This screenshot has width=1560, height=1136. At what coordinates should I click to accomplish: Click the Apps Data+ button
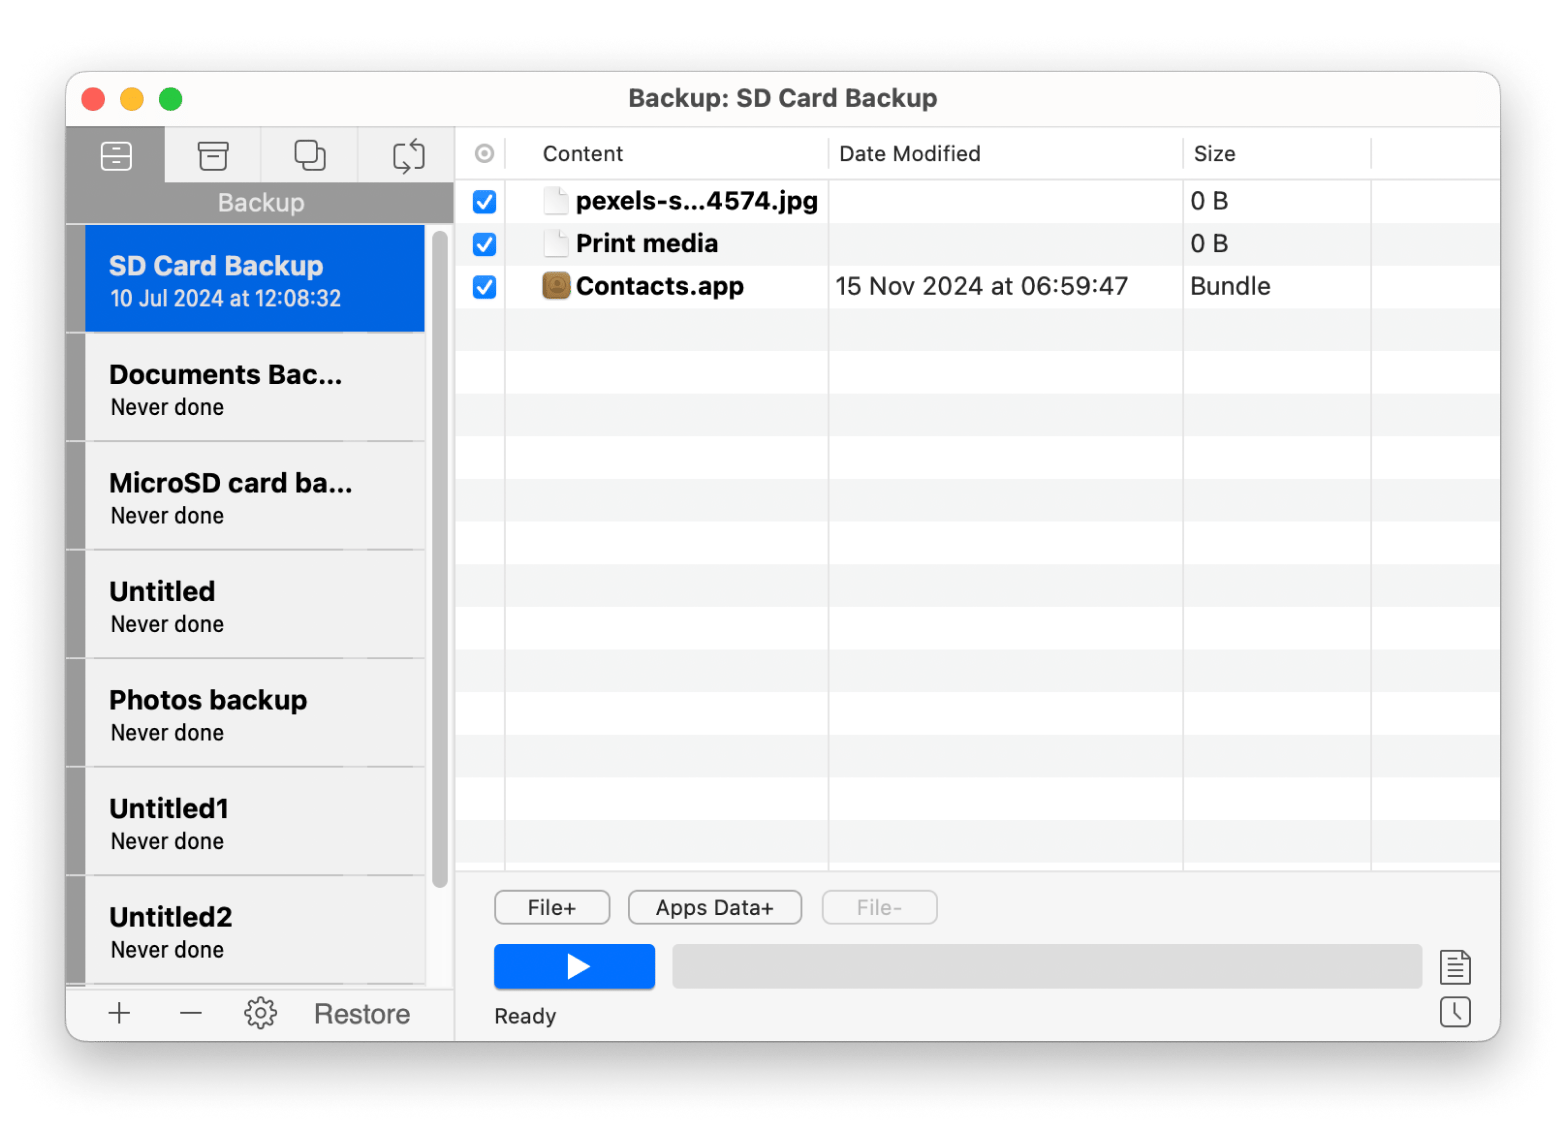tap(714, 907)
